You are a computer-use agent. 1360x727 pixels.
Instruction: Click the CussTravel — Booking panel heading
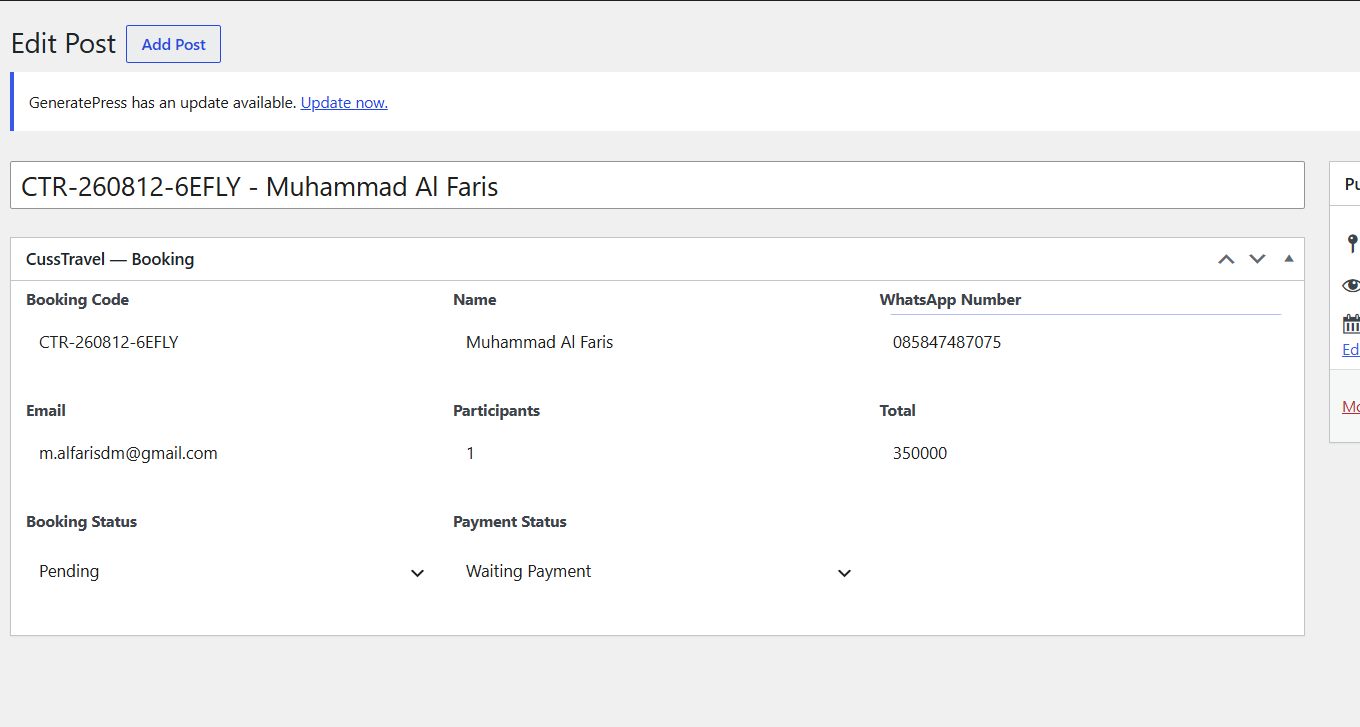[x=110, y=259]
